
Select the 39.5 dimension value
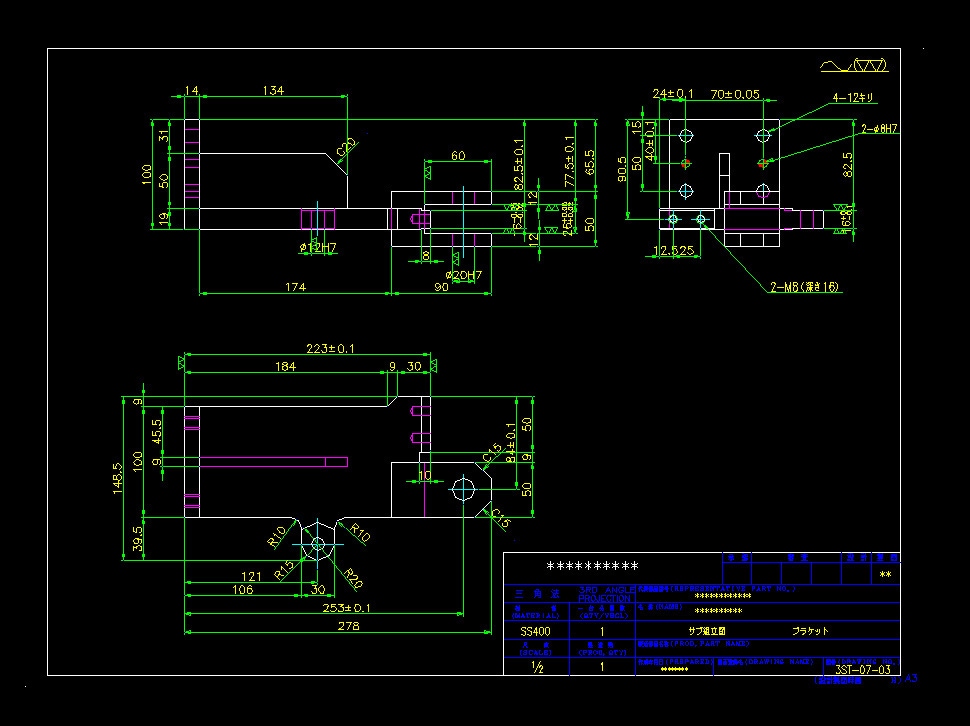click(x=137, y=539)
